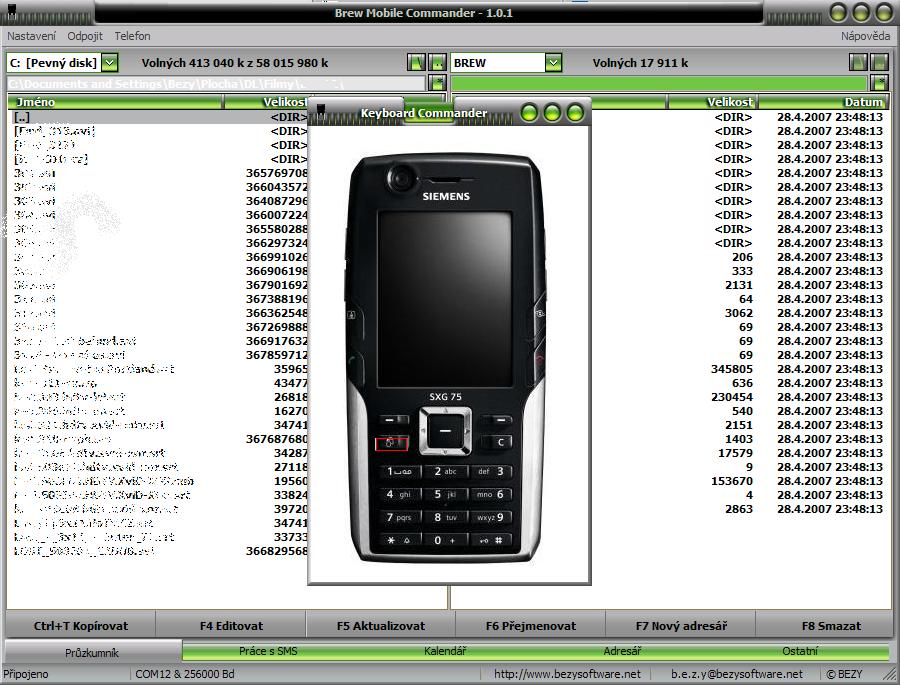
Task: Sort left panel by the Jméno column header
Action: point(114,102)
